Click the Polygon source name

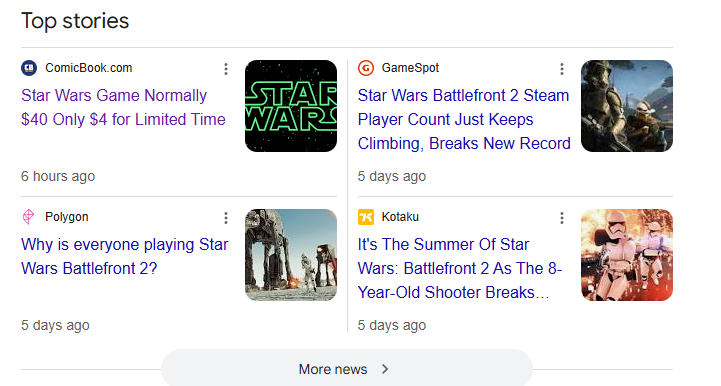67,217
